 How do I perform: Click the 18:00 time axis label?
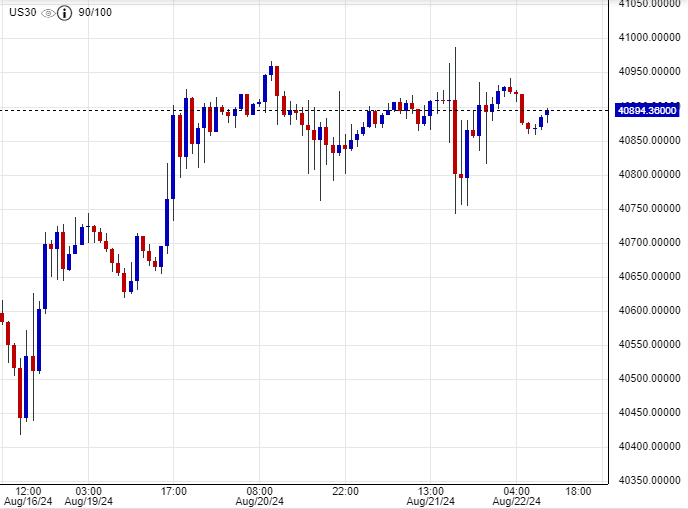pos(578,491)
